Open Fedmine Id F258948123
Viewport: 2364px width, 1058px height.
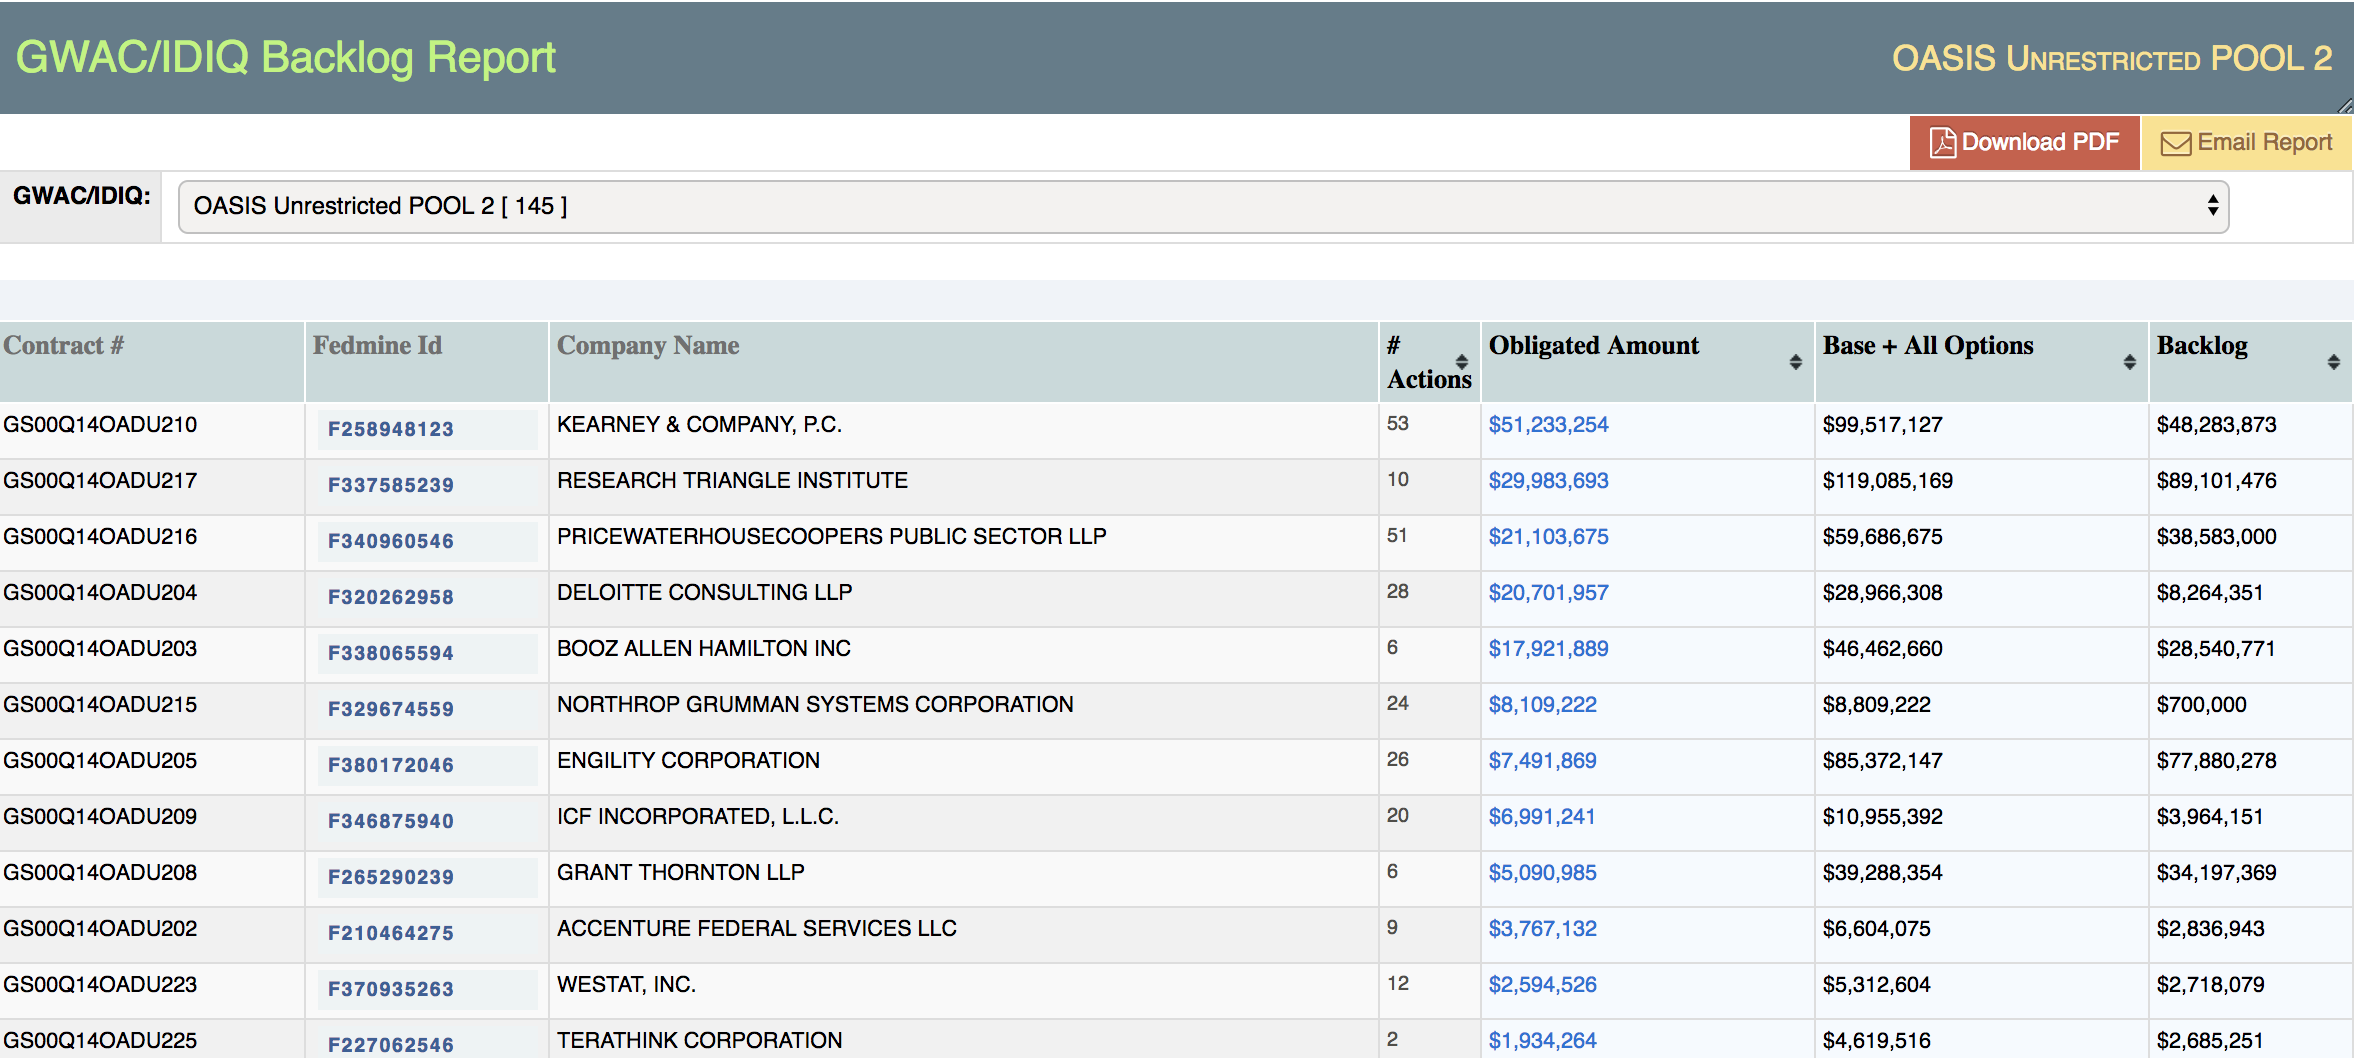point(391,429)
